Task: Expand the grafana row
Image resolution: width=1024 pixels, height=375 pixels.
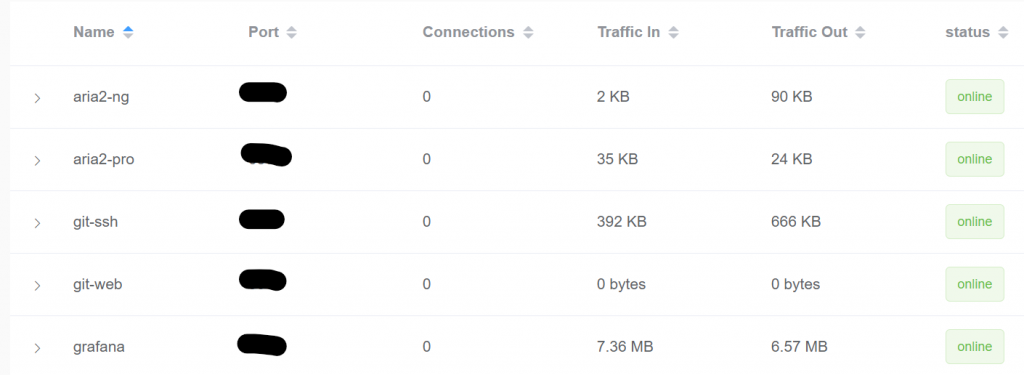Action: [37, 348]
